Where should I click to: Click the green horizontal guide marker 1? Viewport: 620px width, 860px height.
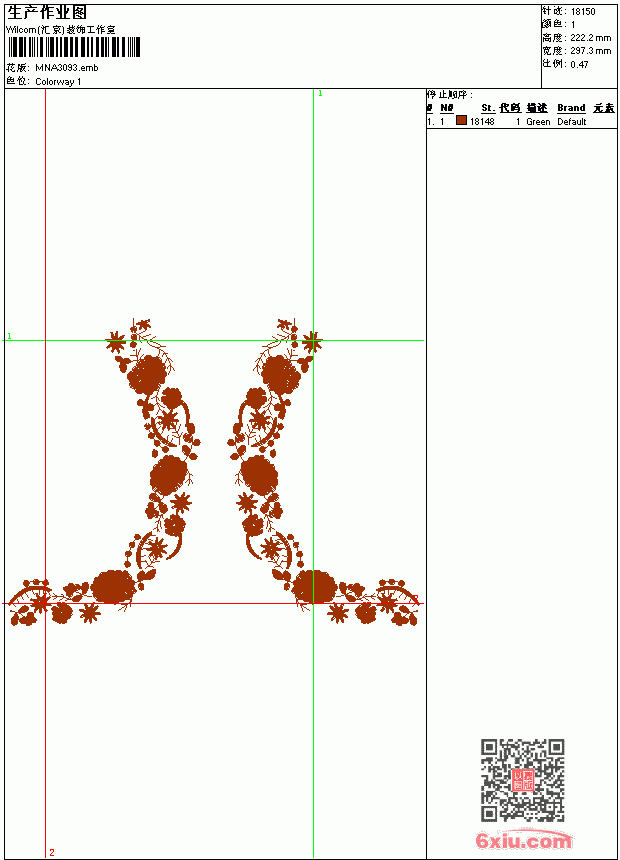9,336
